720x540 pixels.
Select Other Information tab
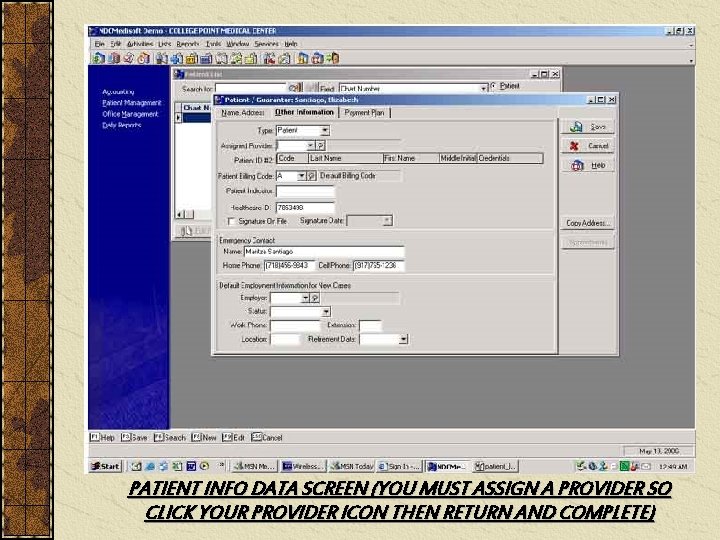click(304, 112)
